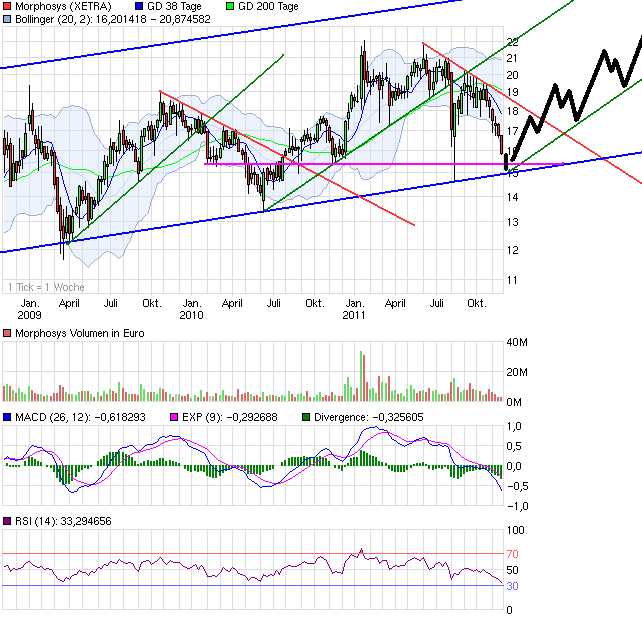642x618 pixels.
Task: Click the RSI axis label 100
Action: (x=515, y=530)
